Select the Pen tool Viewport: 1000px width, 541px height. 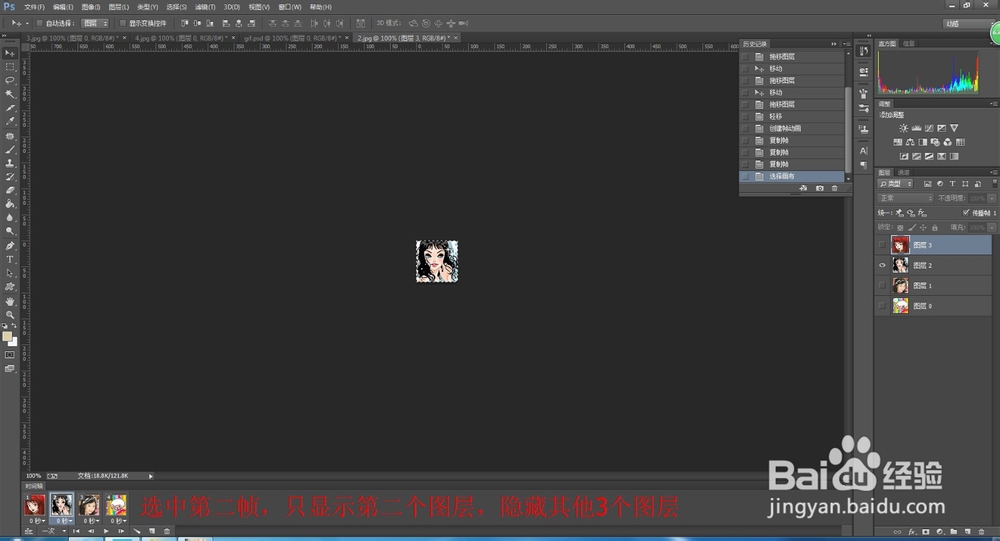10,246
